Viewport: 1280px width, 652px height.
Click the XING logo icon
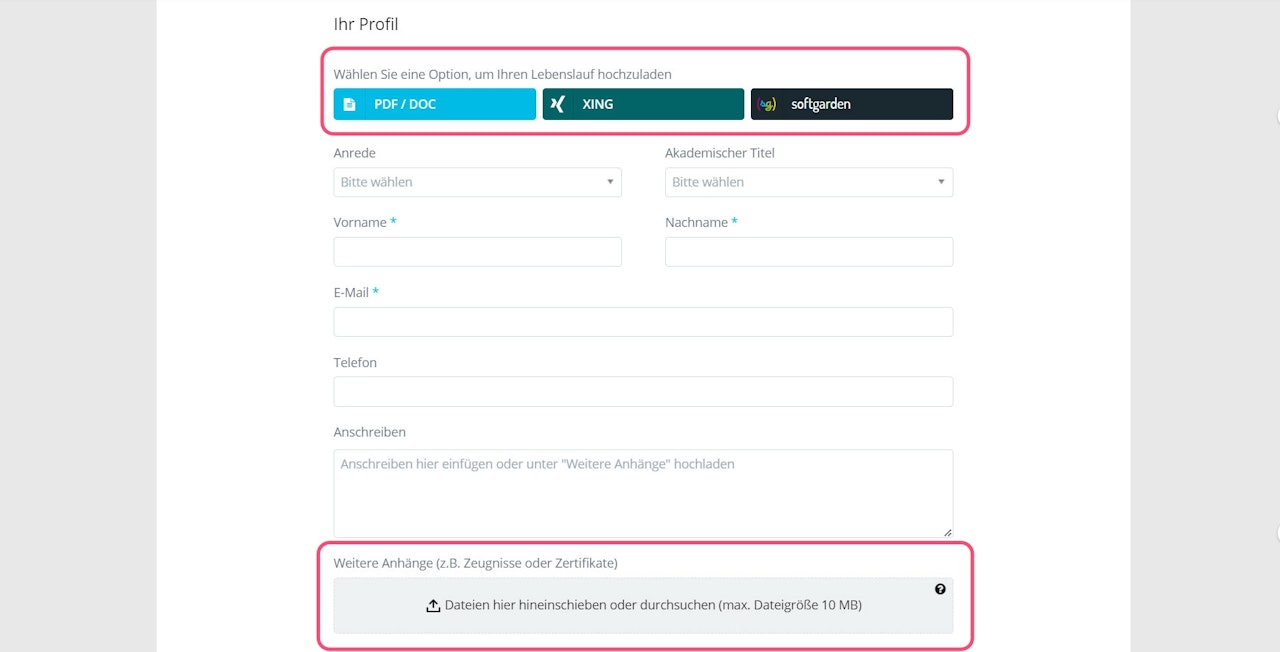click(x=558, y=104)
